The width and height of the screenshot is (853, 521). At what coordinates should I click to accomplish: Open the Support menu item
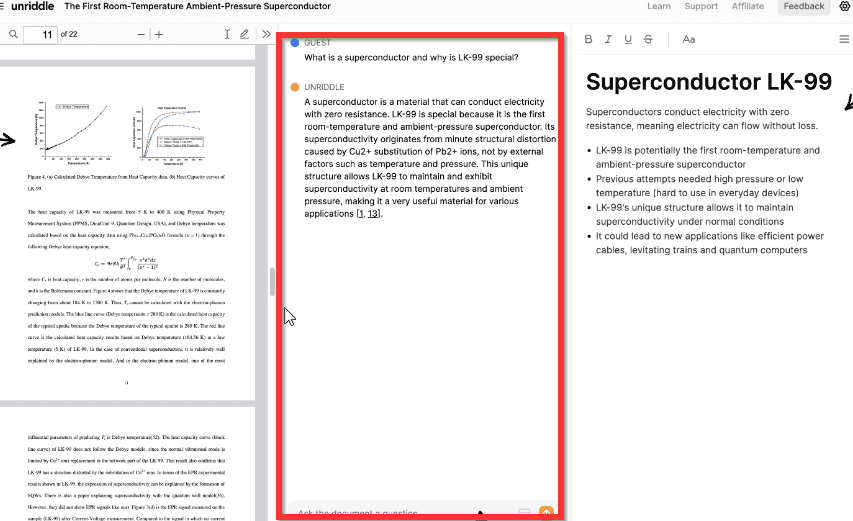pyautogui.click(x=701, y=6)
